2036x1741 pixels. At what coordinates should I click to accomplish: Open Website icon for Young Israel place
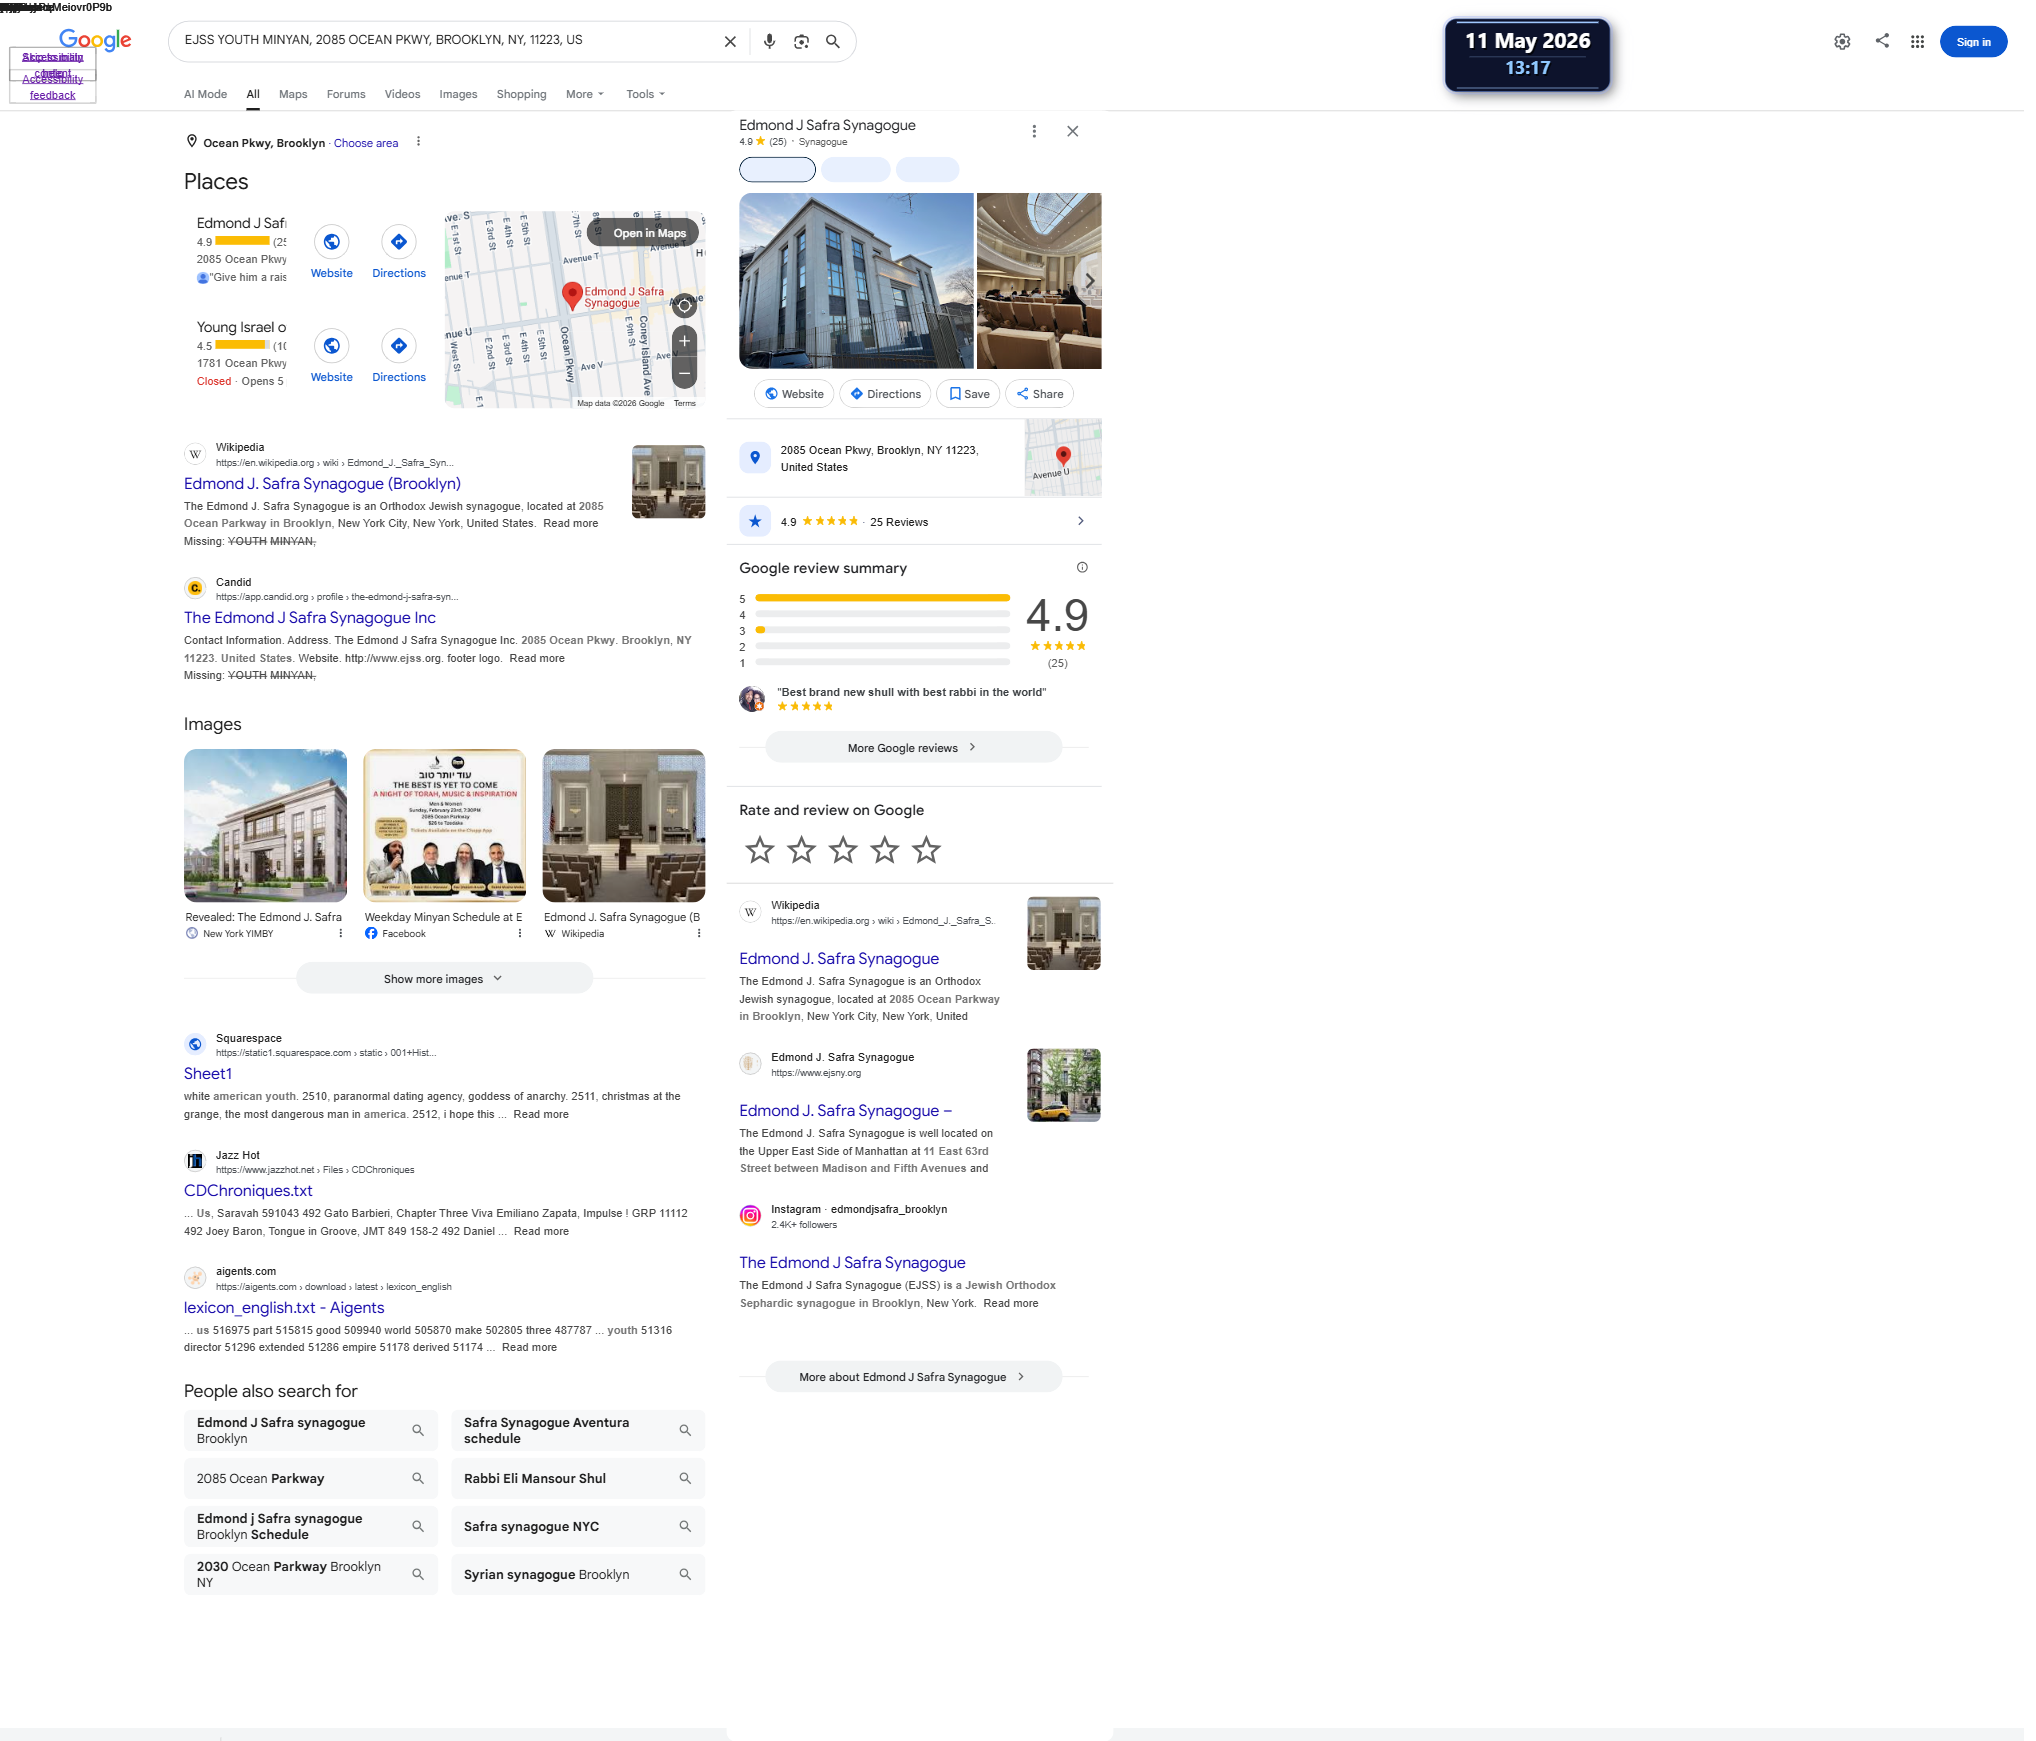[332, 346]
